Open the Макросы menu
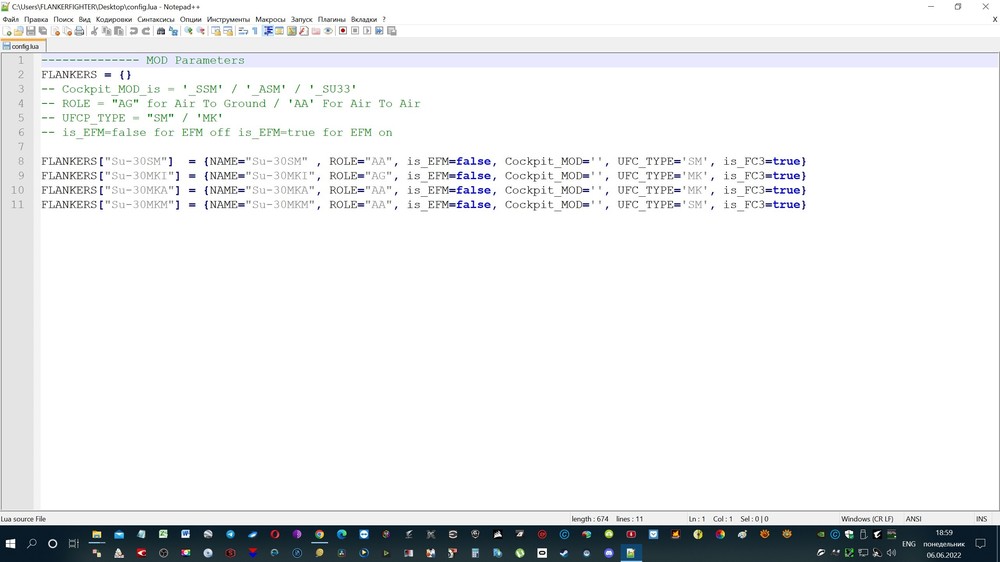The width and height of the screenshot is (1000, 562). 270,19
